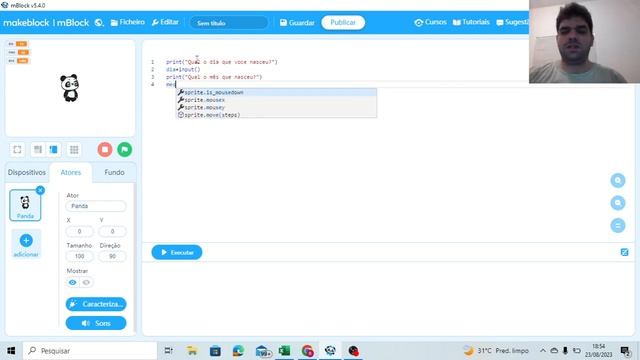Screen dimensions: 640x360
Task: Show hidden system tray icons chevron
Action: [x=543, y=351]
